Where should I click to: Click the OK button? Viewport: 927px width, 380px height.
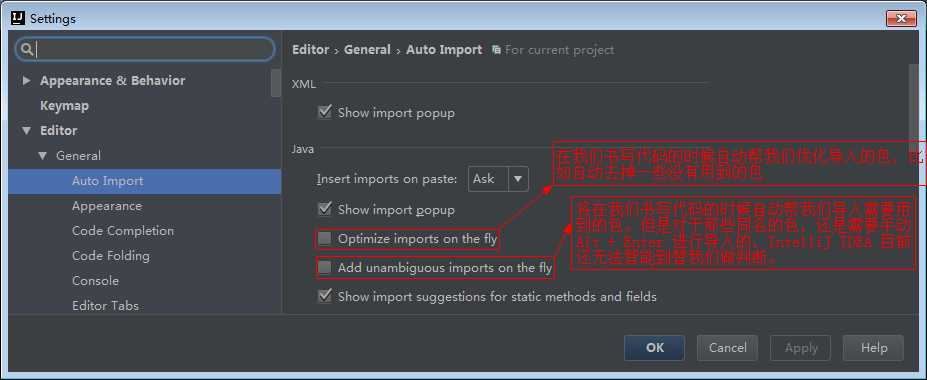pyautogui.click(x=654, y=348)
